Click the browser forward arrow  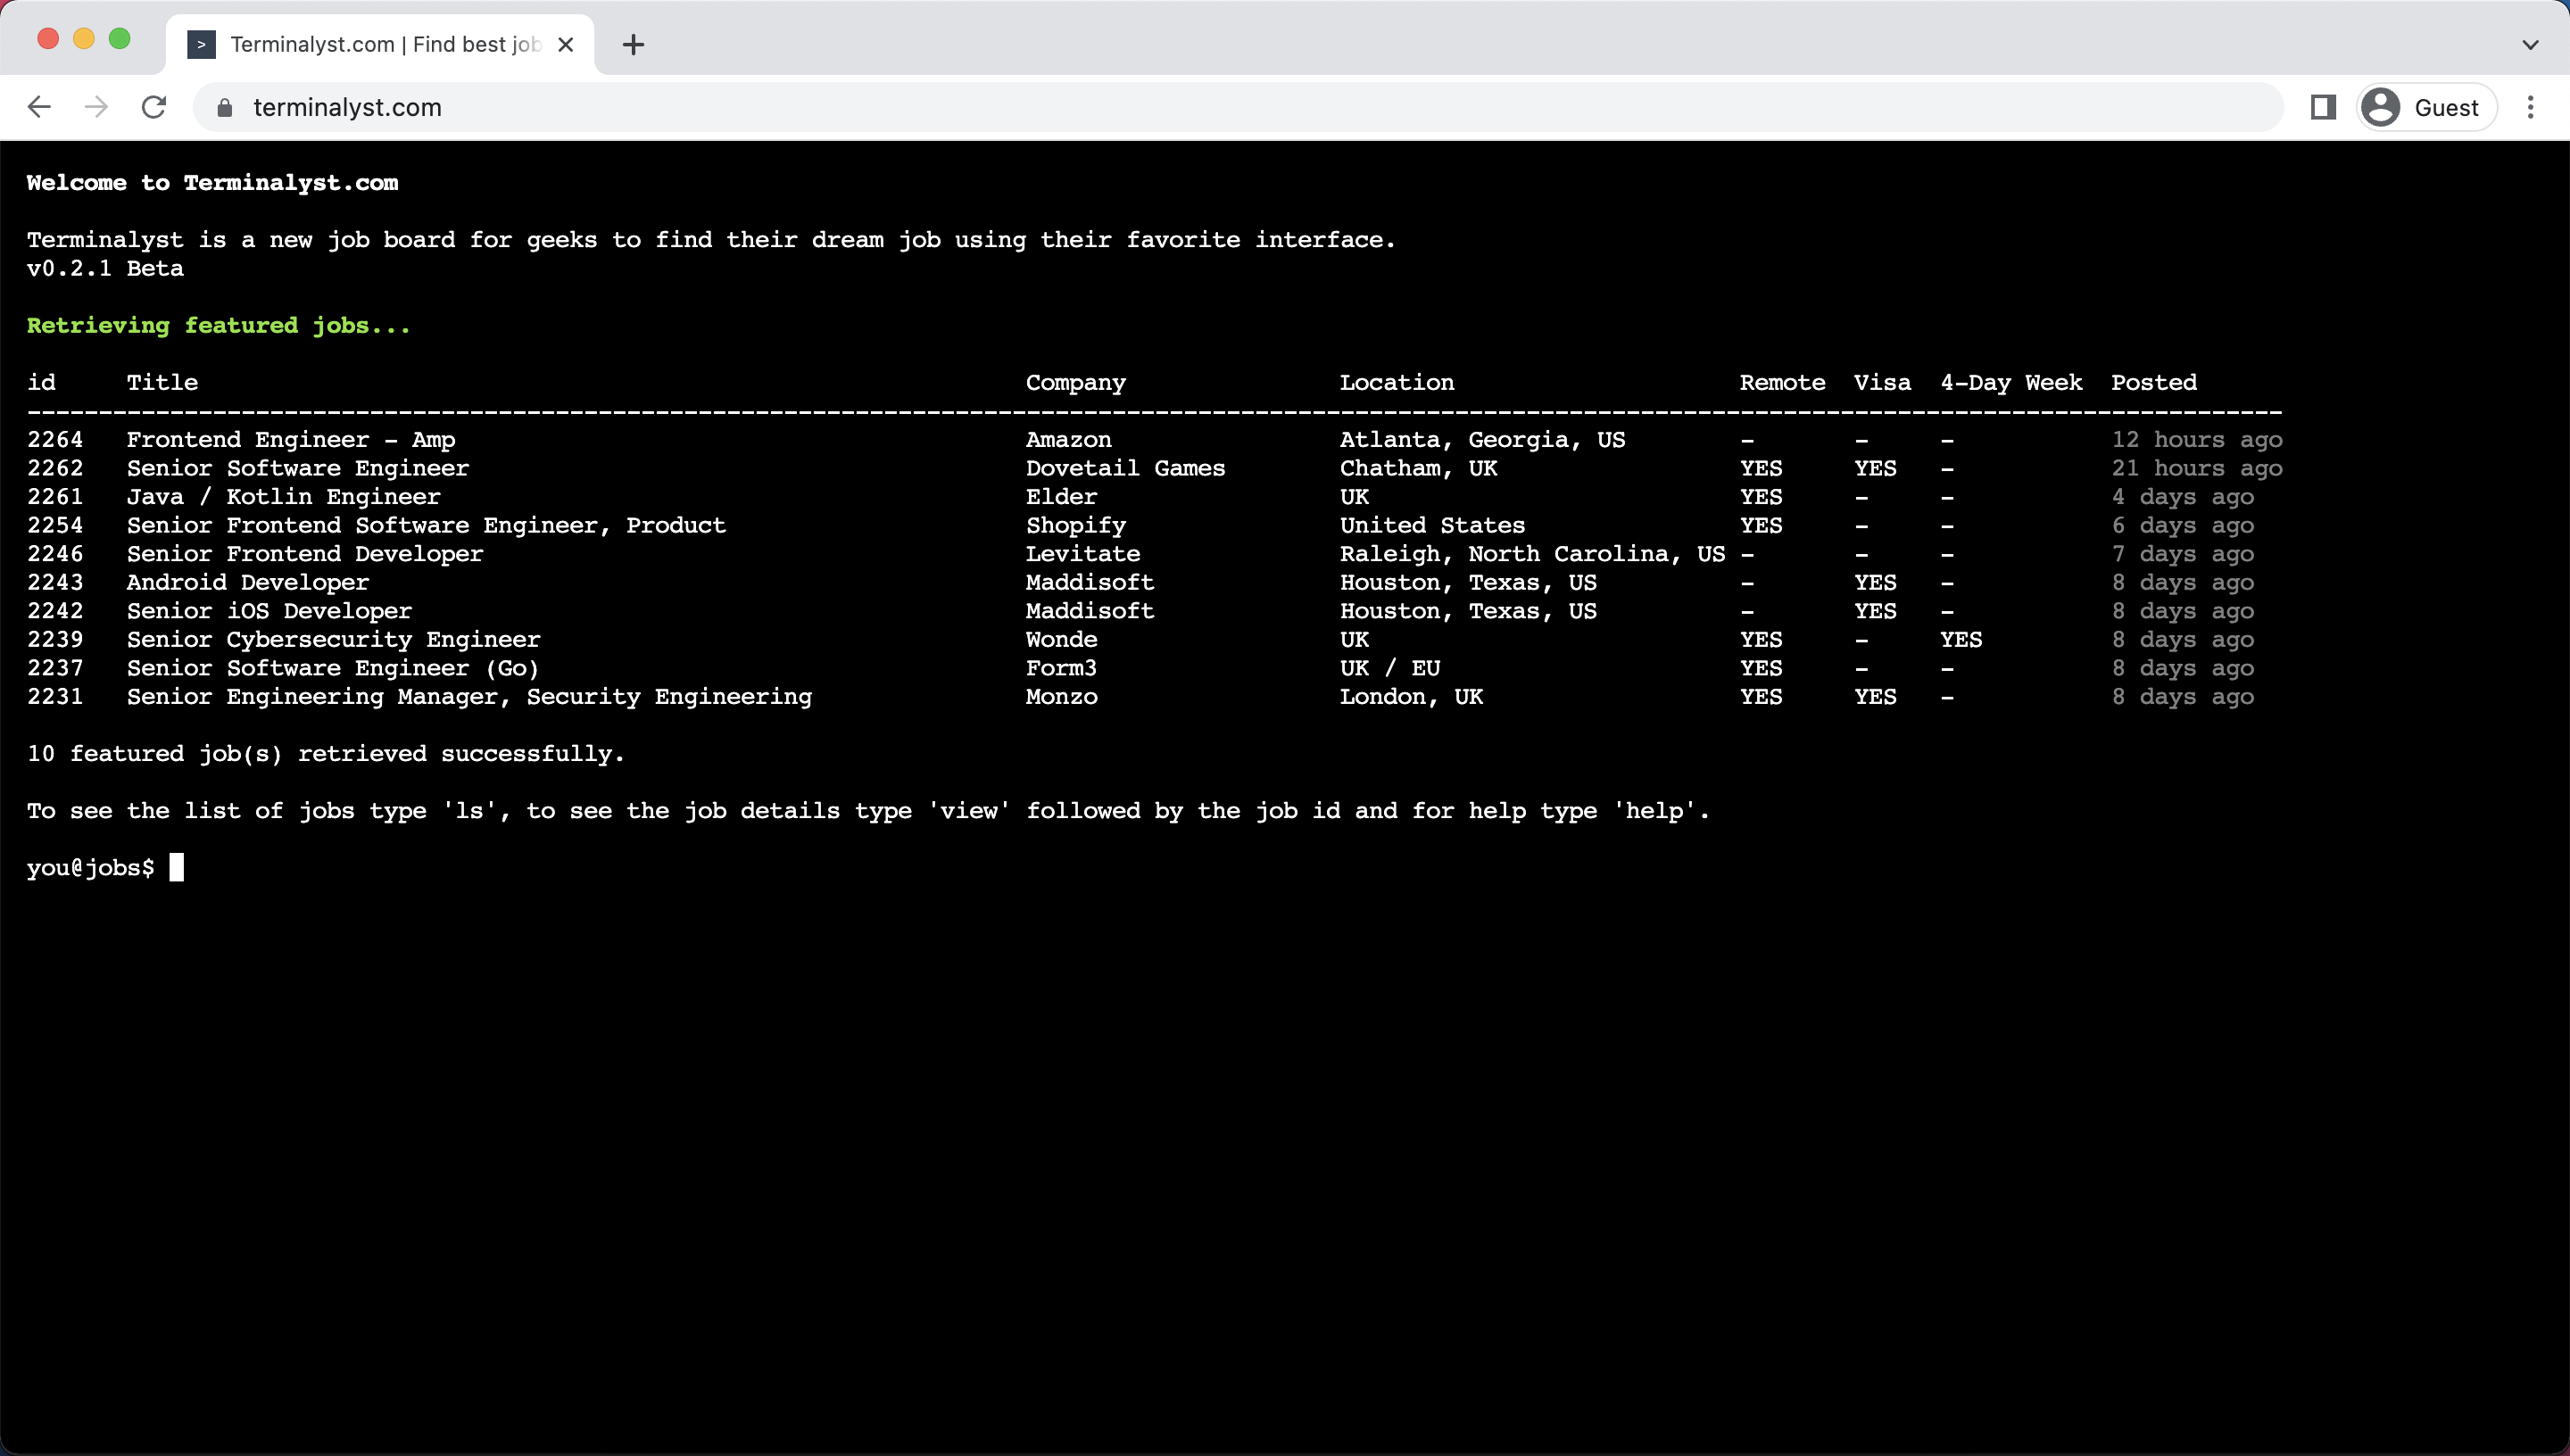(x=96, y=107)
